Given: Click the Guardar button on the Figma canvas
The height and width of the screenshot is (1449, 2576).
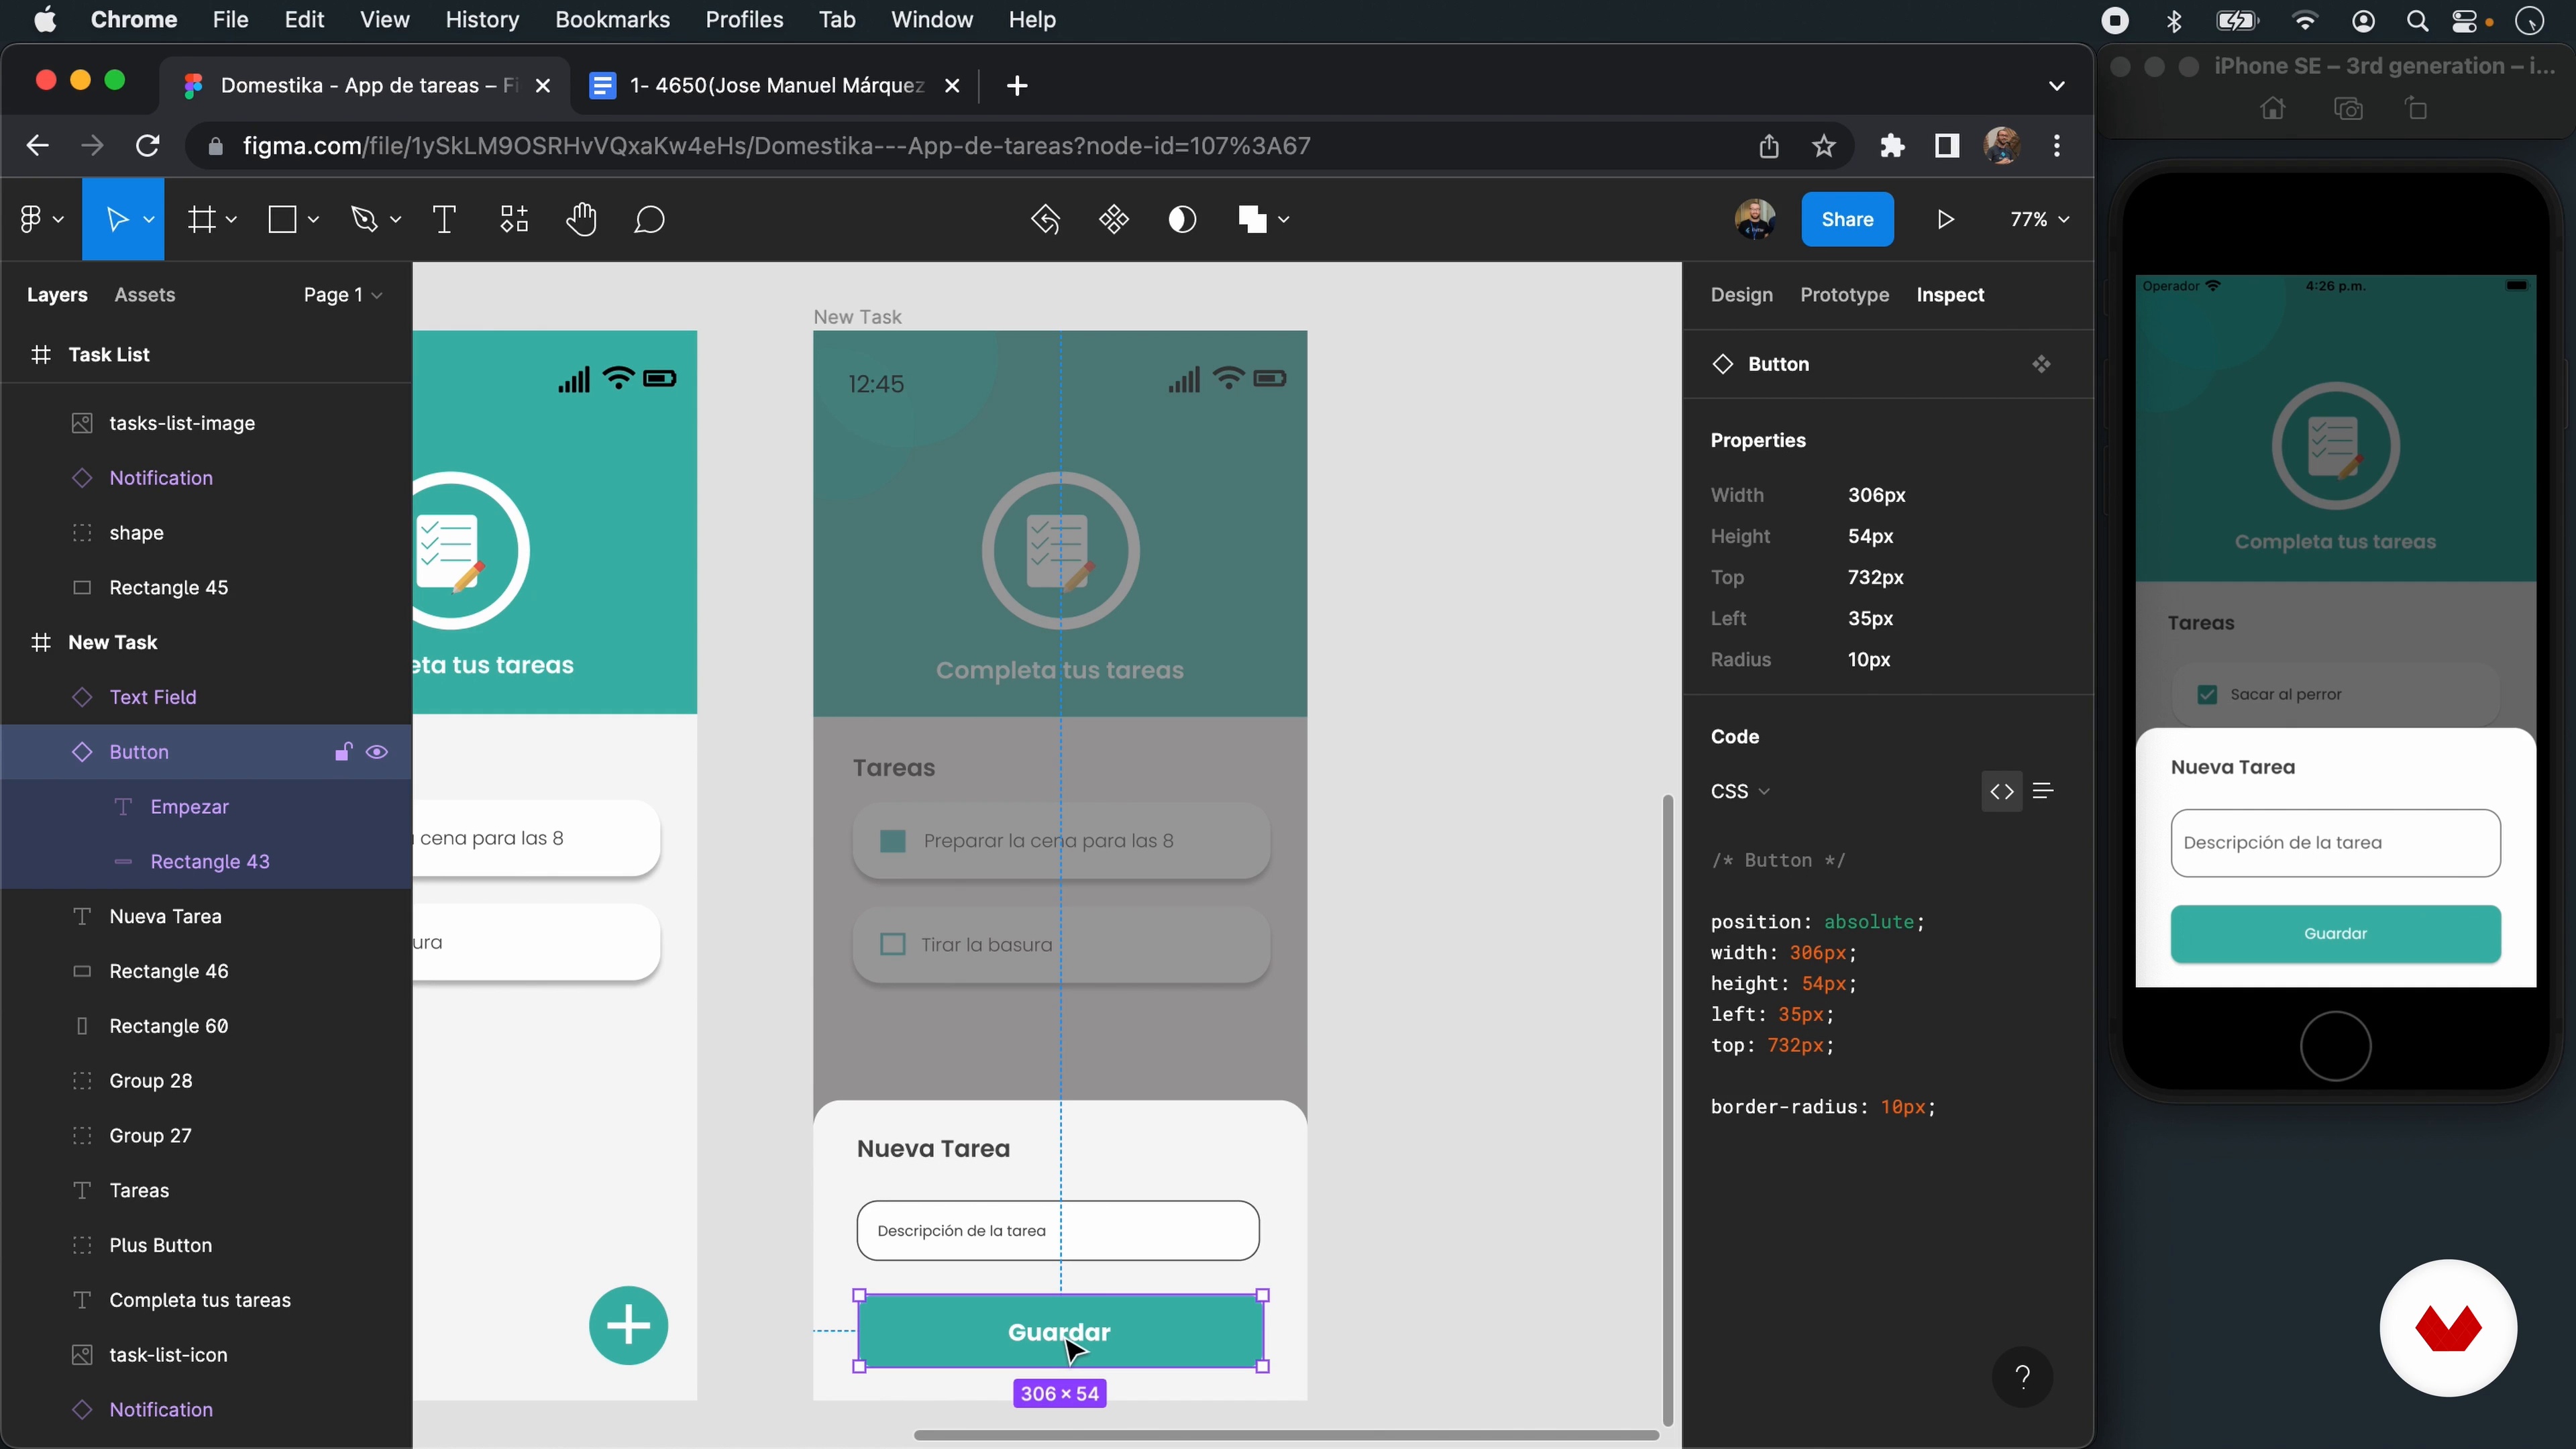Looking at the screenshot, I should 1060,1331.
